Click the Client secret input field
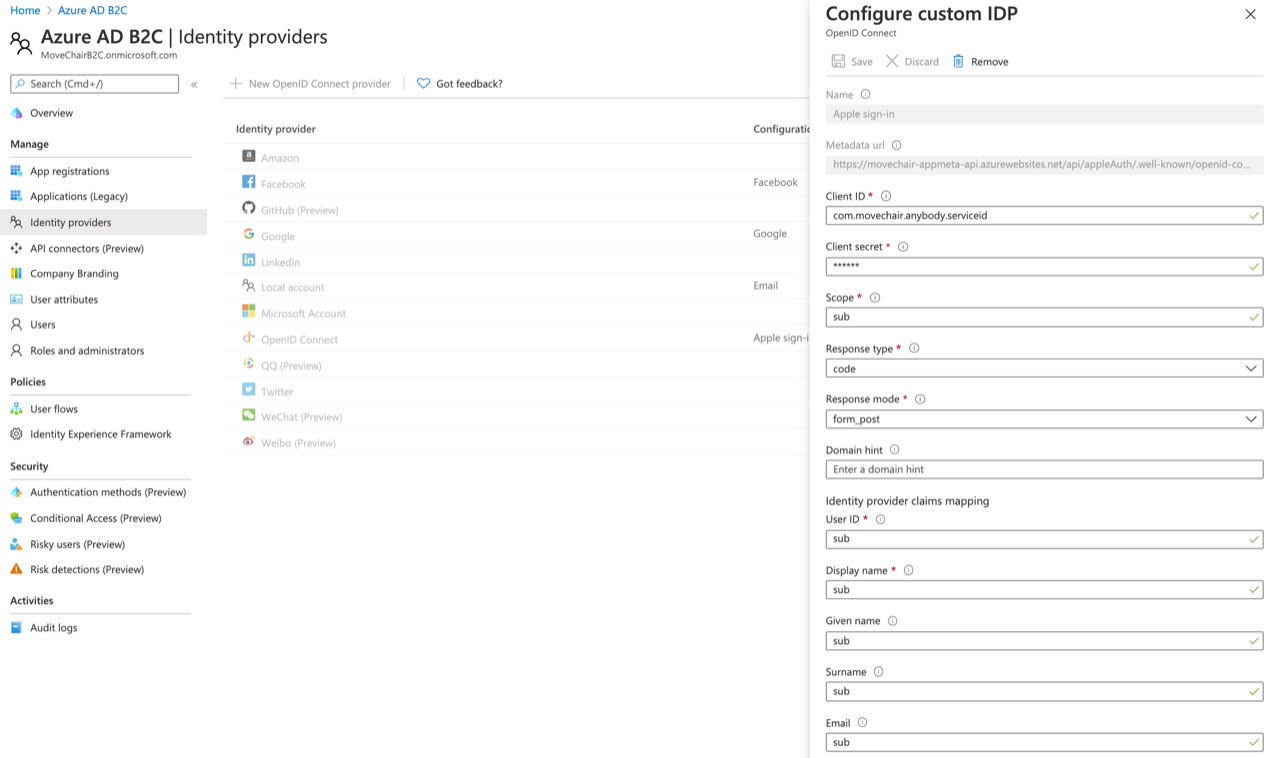The height and width of the screenshot is (758, 1280). (1044, 266)
